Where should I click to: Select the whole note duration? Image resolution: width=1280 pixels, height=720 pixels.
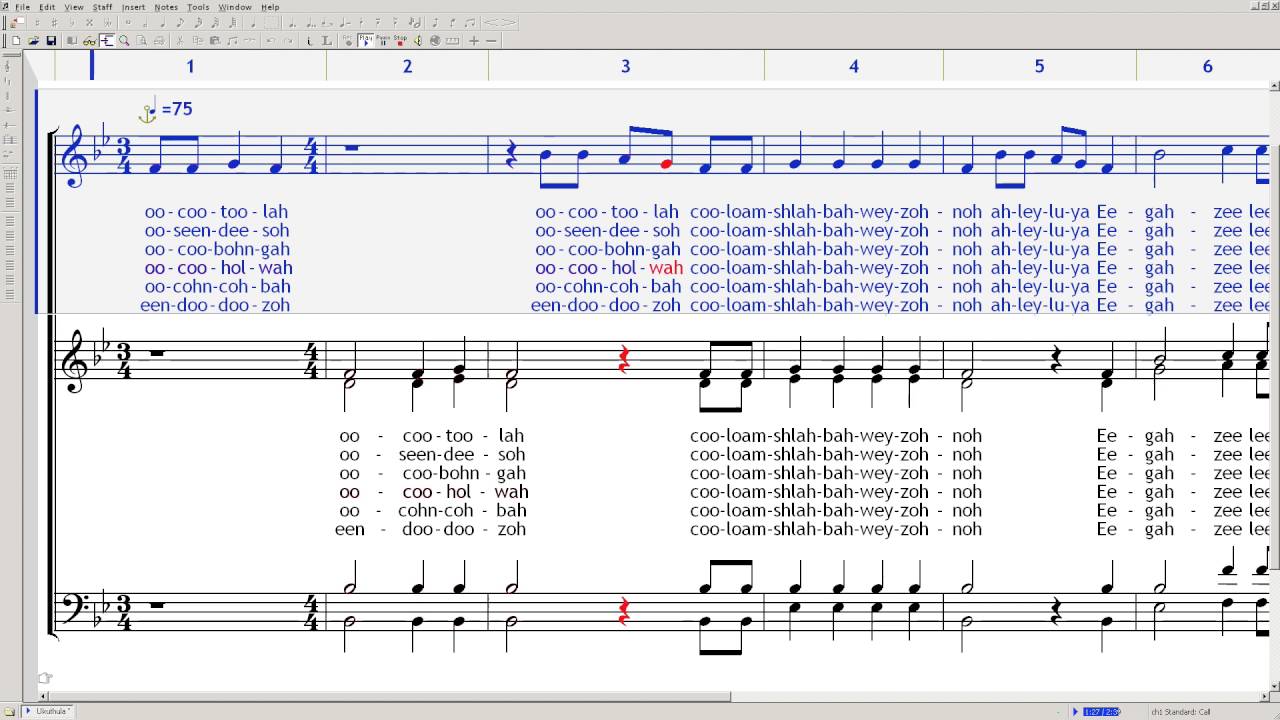(128, 22)
